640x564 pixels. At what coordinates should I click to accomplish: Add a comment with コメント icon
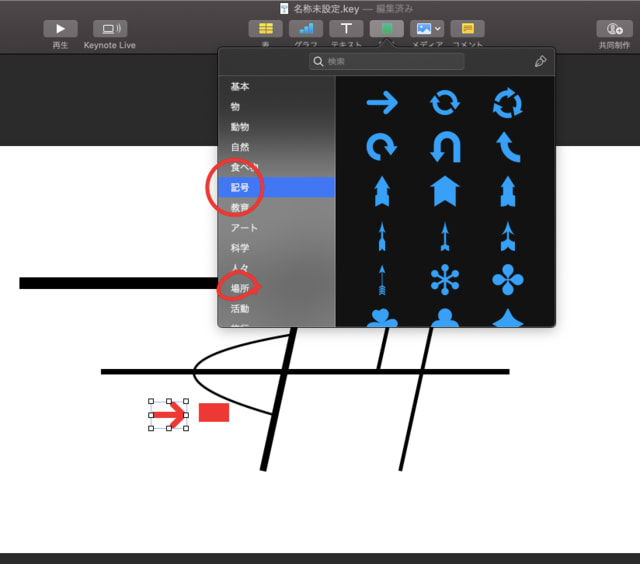click(467, 29)
